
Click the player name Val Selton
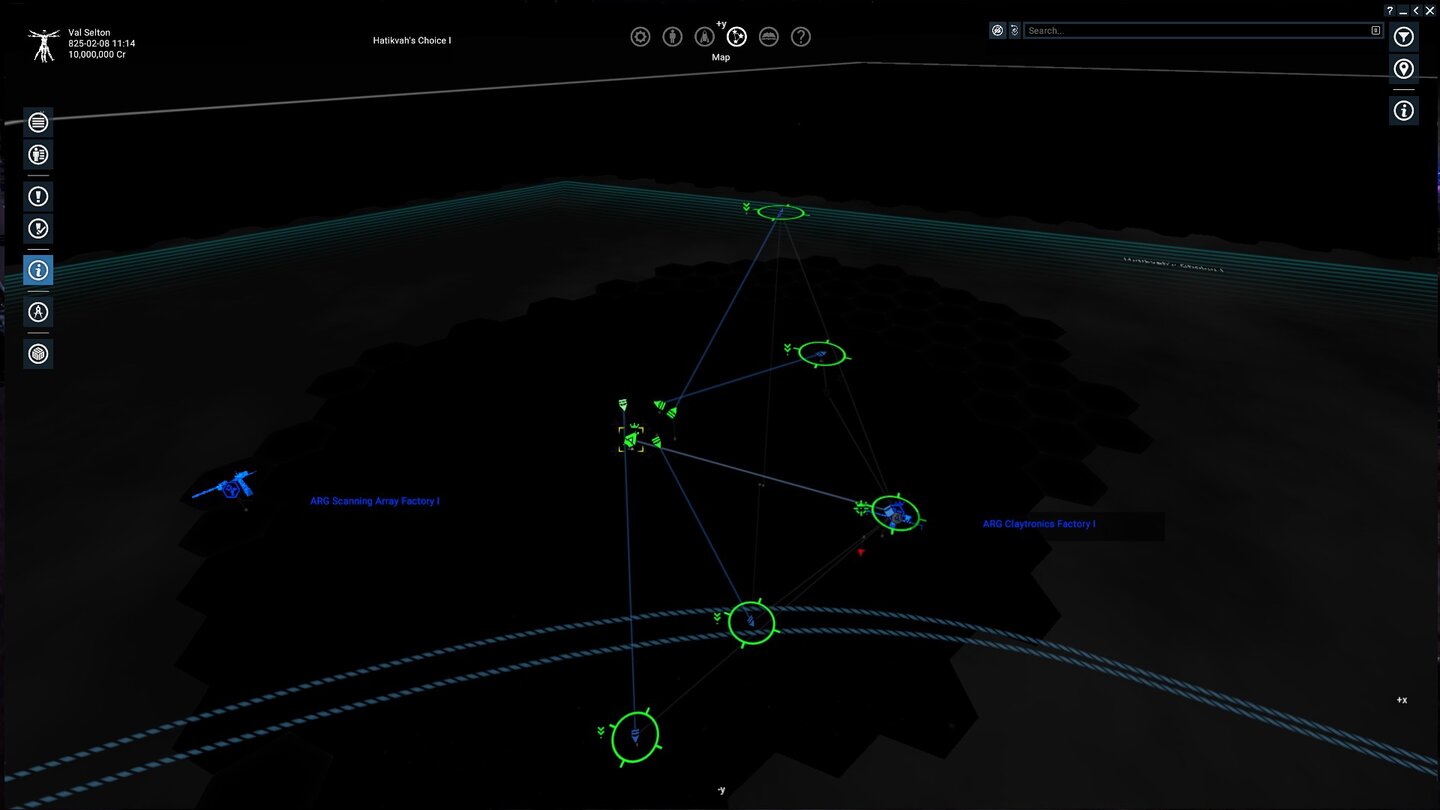point(90,33)
